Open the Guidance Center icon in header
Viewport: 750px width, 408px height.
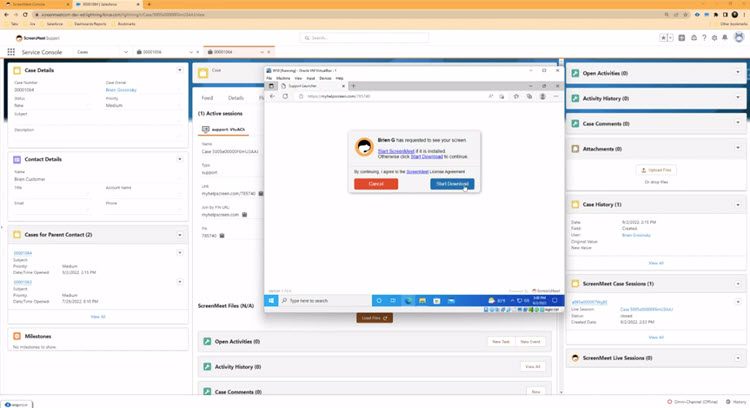pos(694,38)
